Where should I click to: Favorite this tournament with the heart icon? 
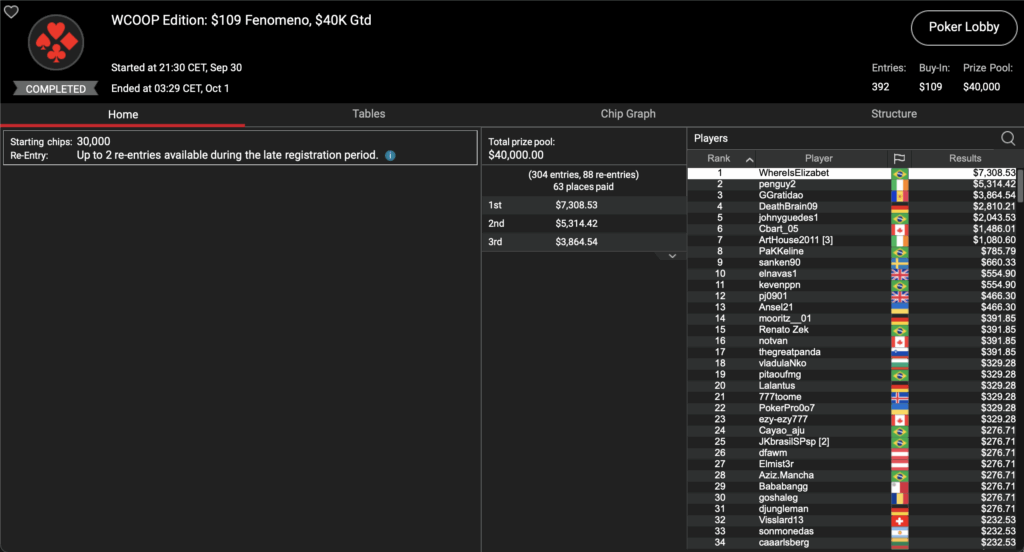tap(11, 12)
